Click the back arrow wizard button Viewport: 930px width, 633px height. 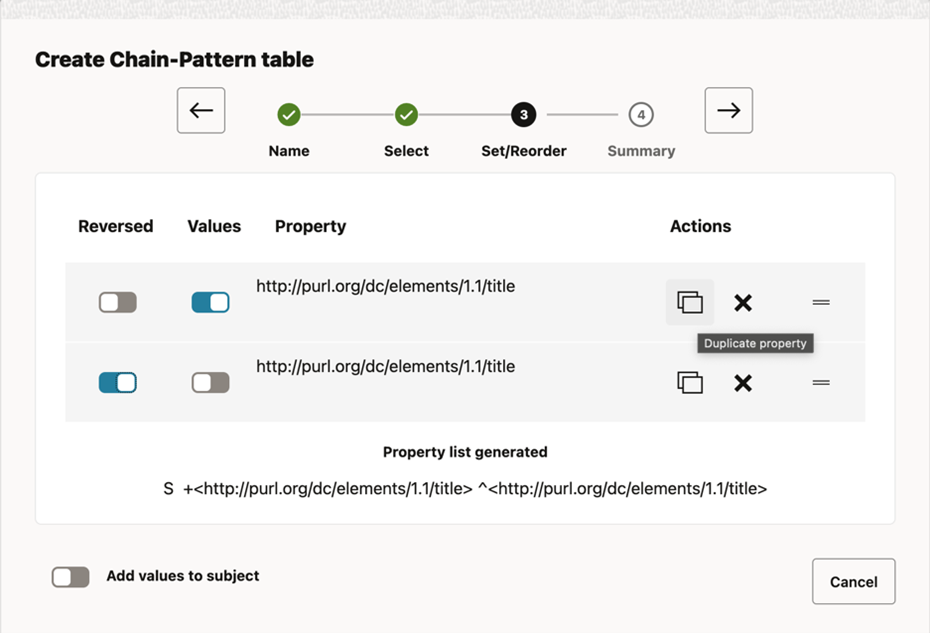201,111
